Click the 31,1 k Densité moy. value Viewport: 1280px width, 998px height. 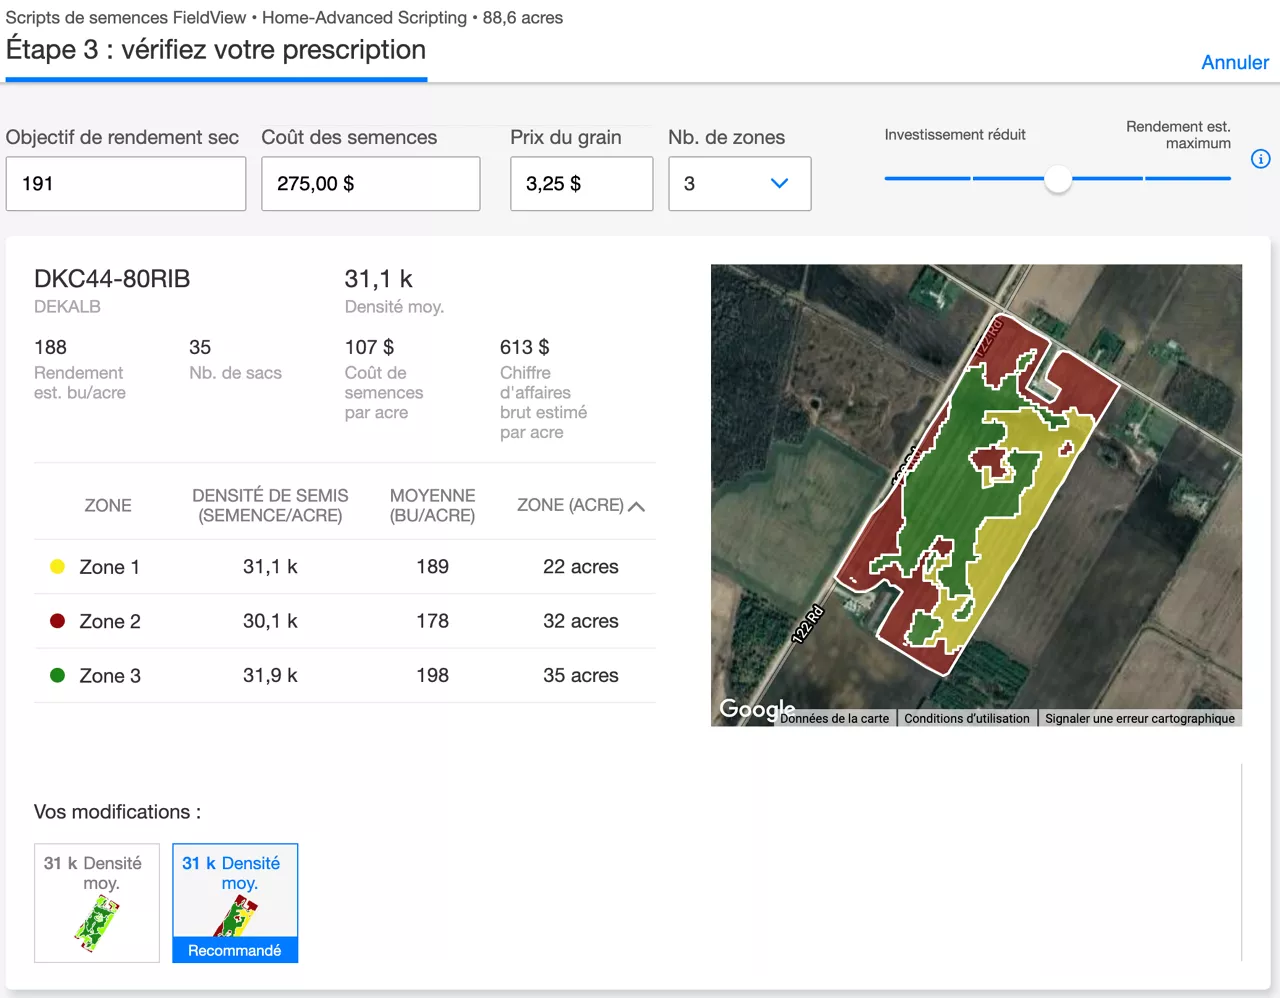click(378, 279)
